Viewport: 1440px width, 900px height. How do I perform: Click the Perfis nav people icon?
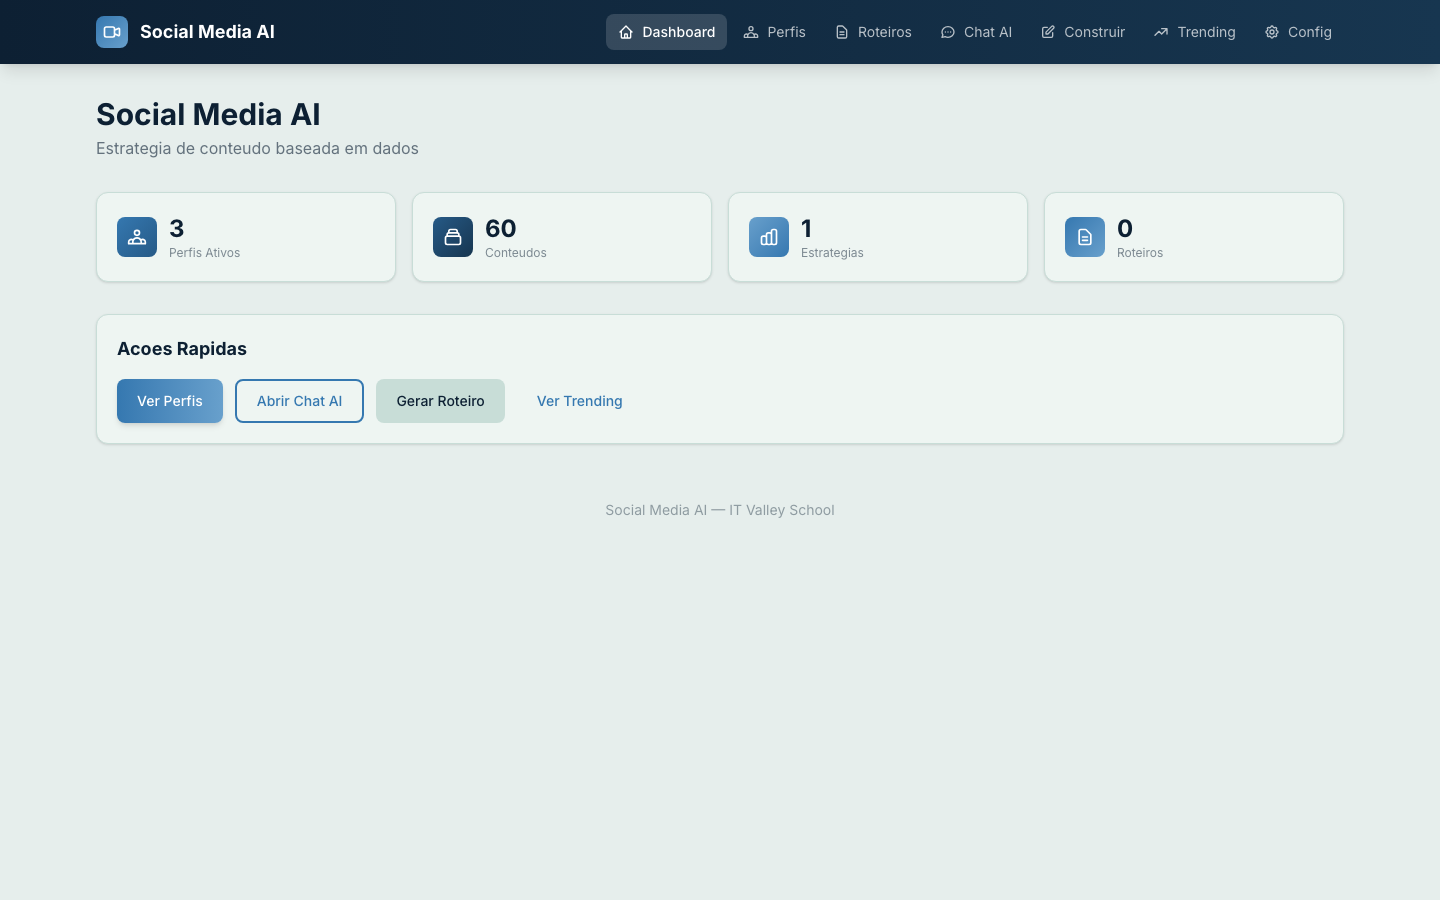point(751,32)
